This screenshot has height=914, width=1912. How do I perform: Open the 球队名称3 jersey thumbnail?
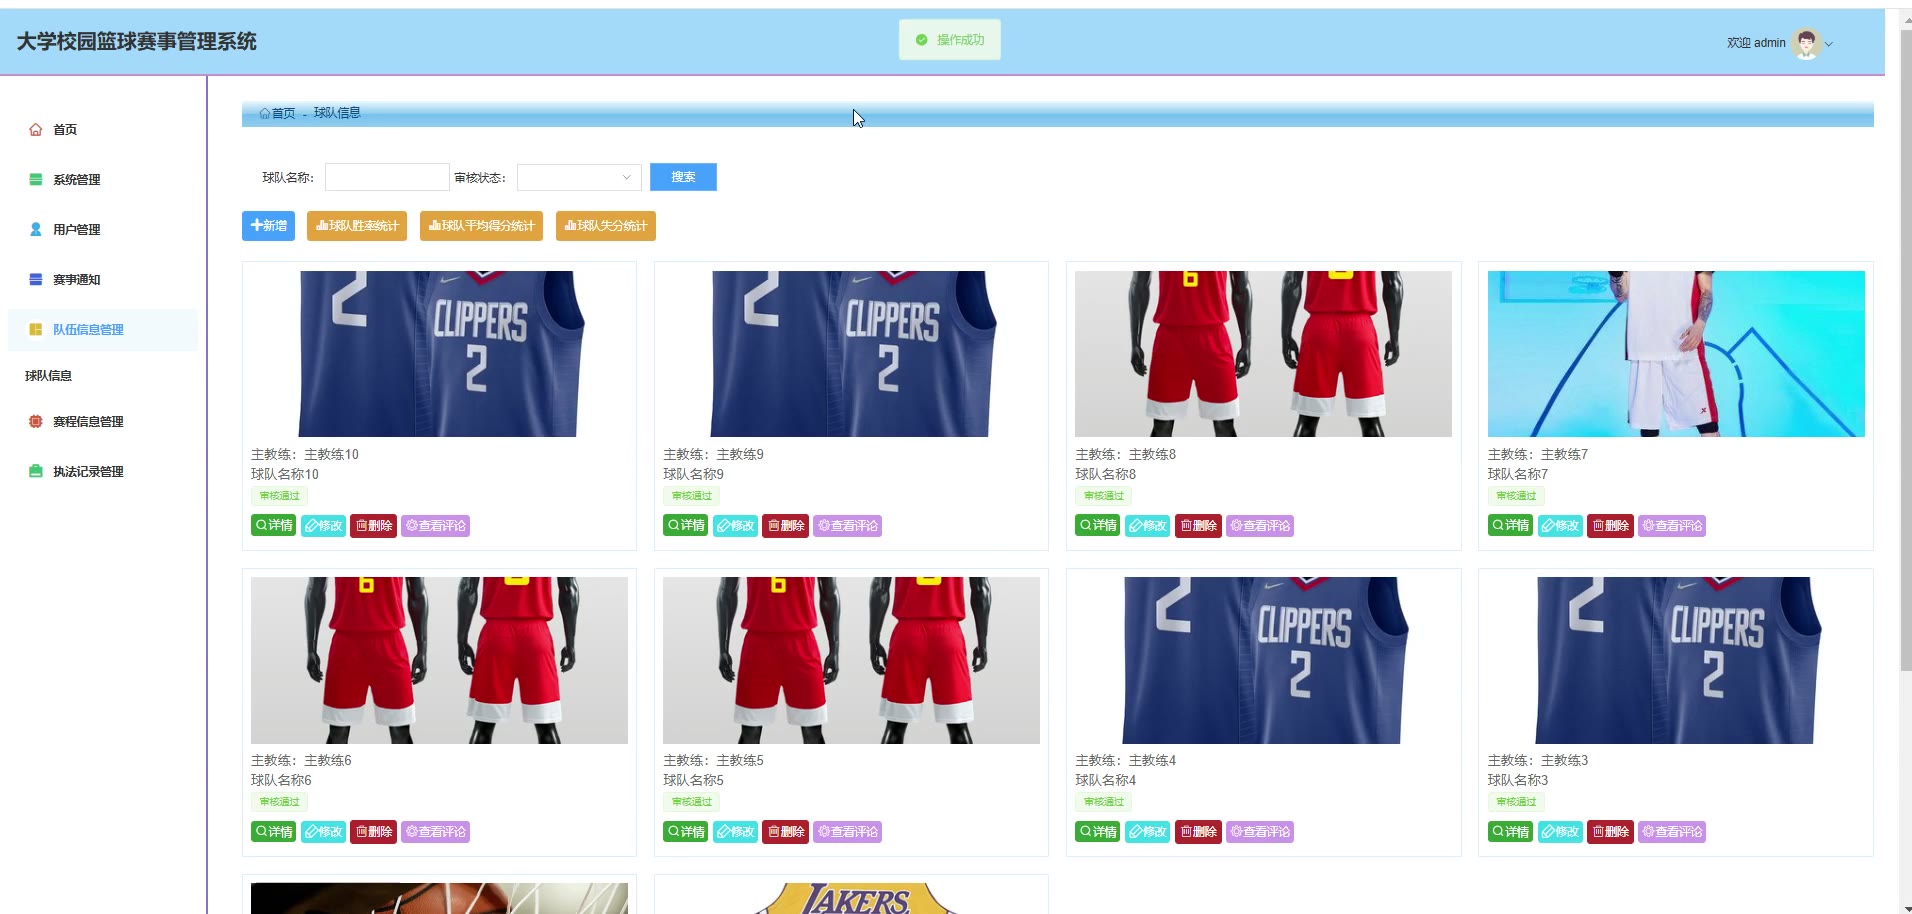pyautogui.click(x=1676, y=660)
